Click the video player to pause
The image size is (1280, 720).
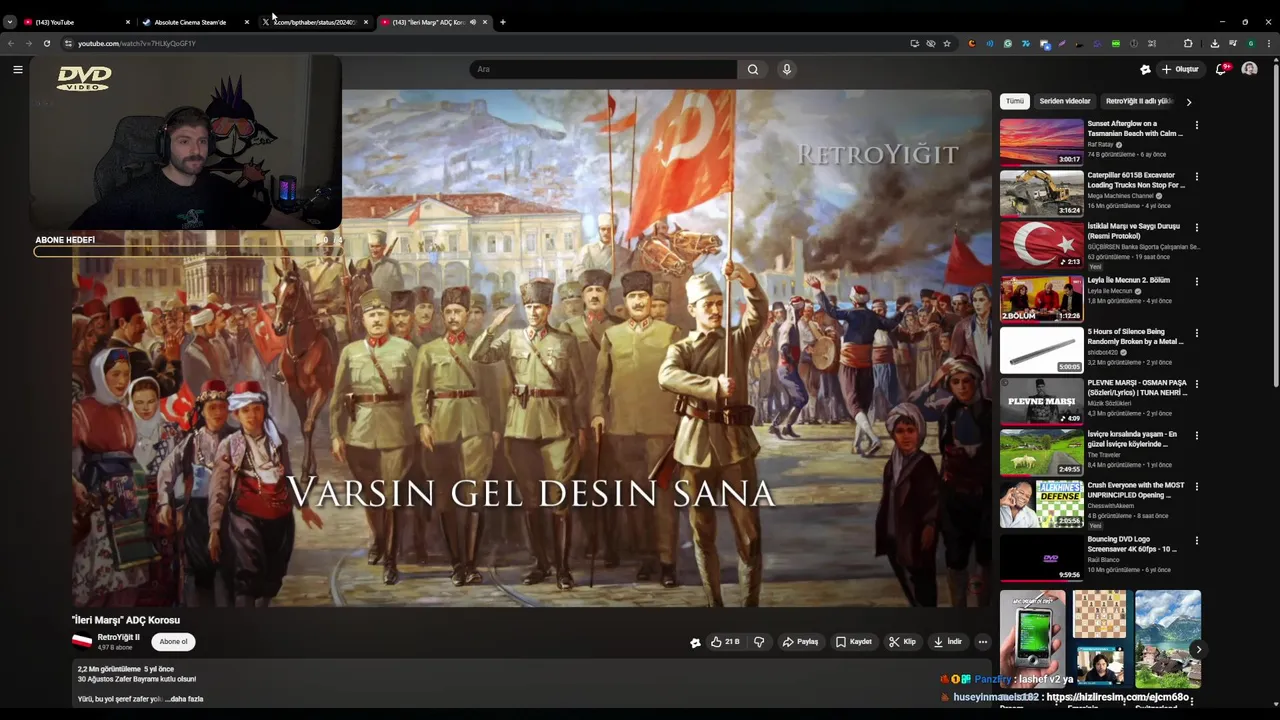(531, 348)
